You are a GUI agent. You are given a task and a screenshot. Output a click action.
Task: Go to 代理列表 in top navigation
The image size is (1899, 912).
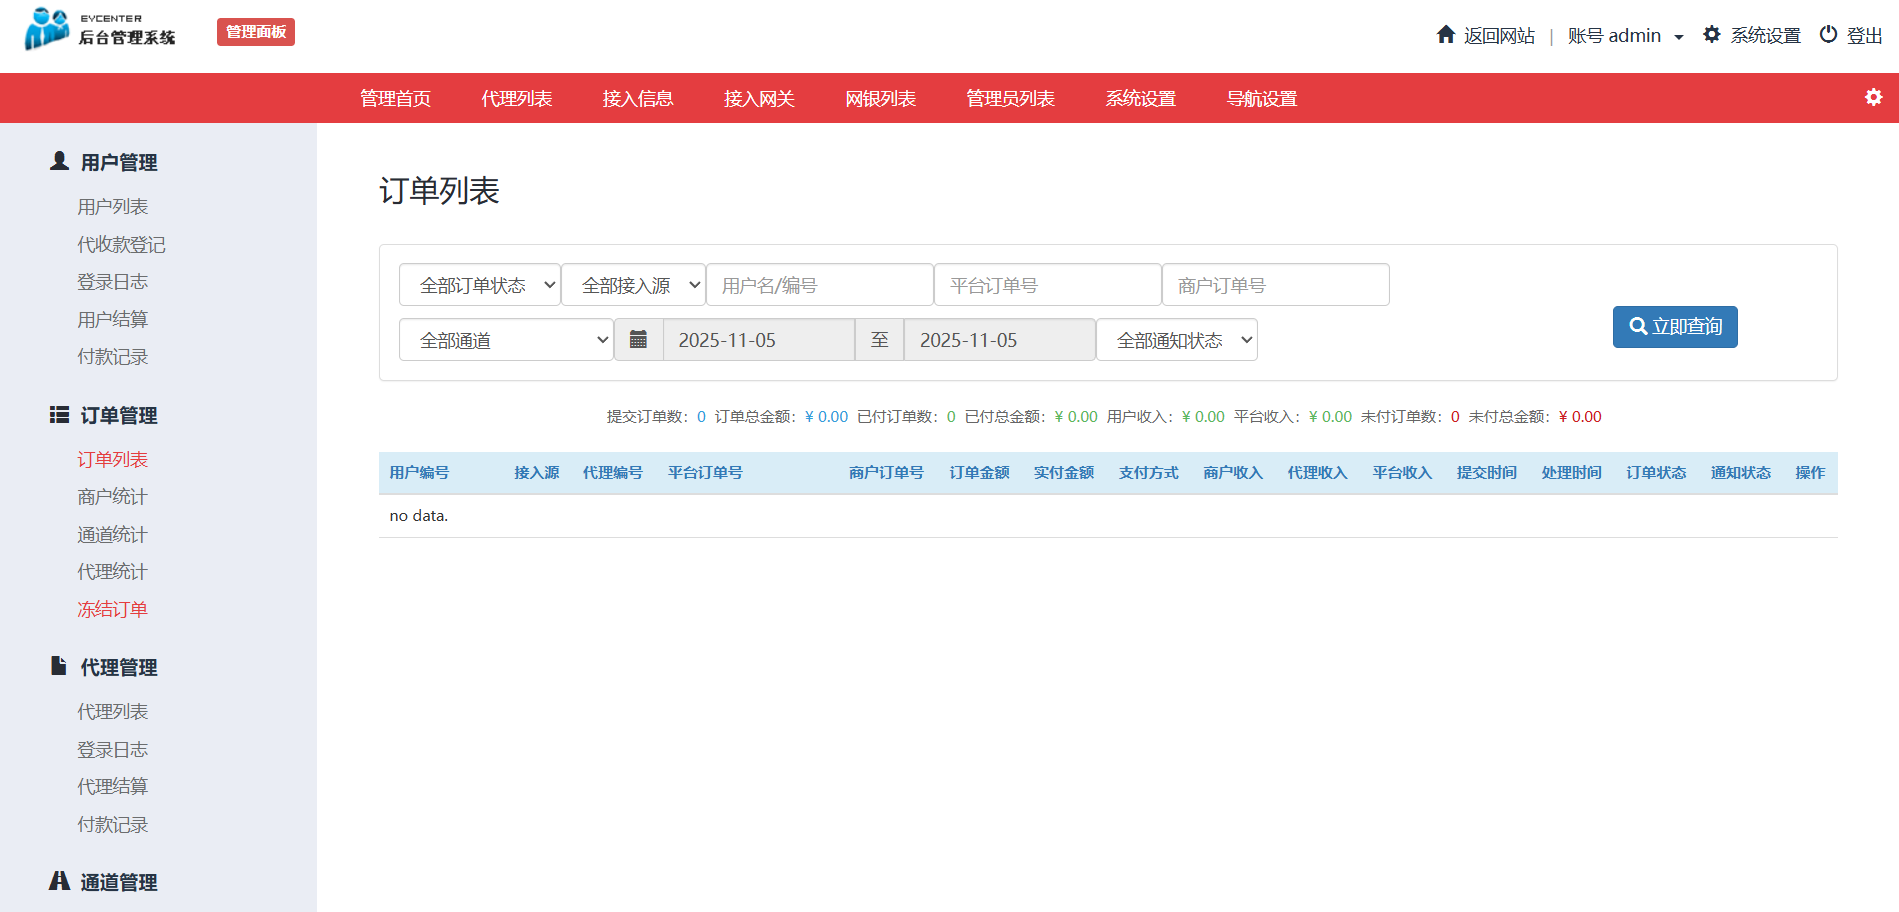click(x=516, y=98)
